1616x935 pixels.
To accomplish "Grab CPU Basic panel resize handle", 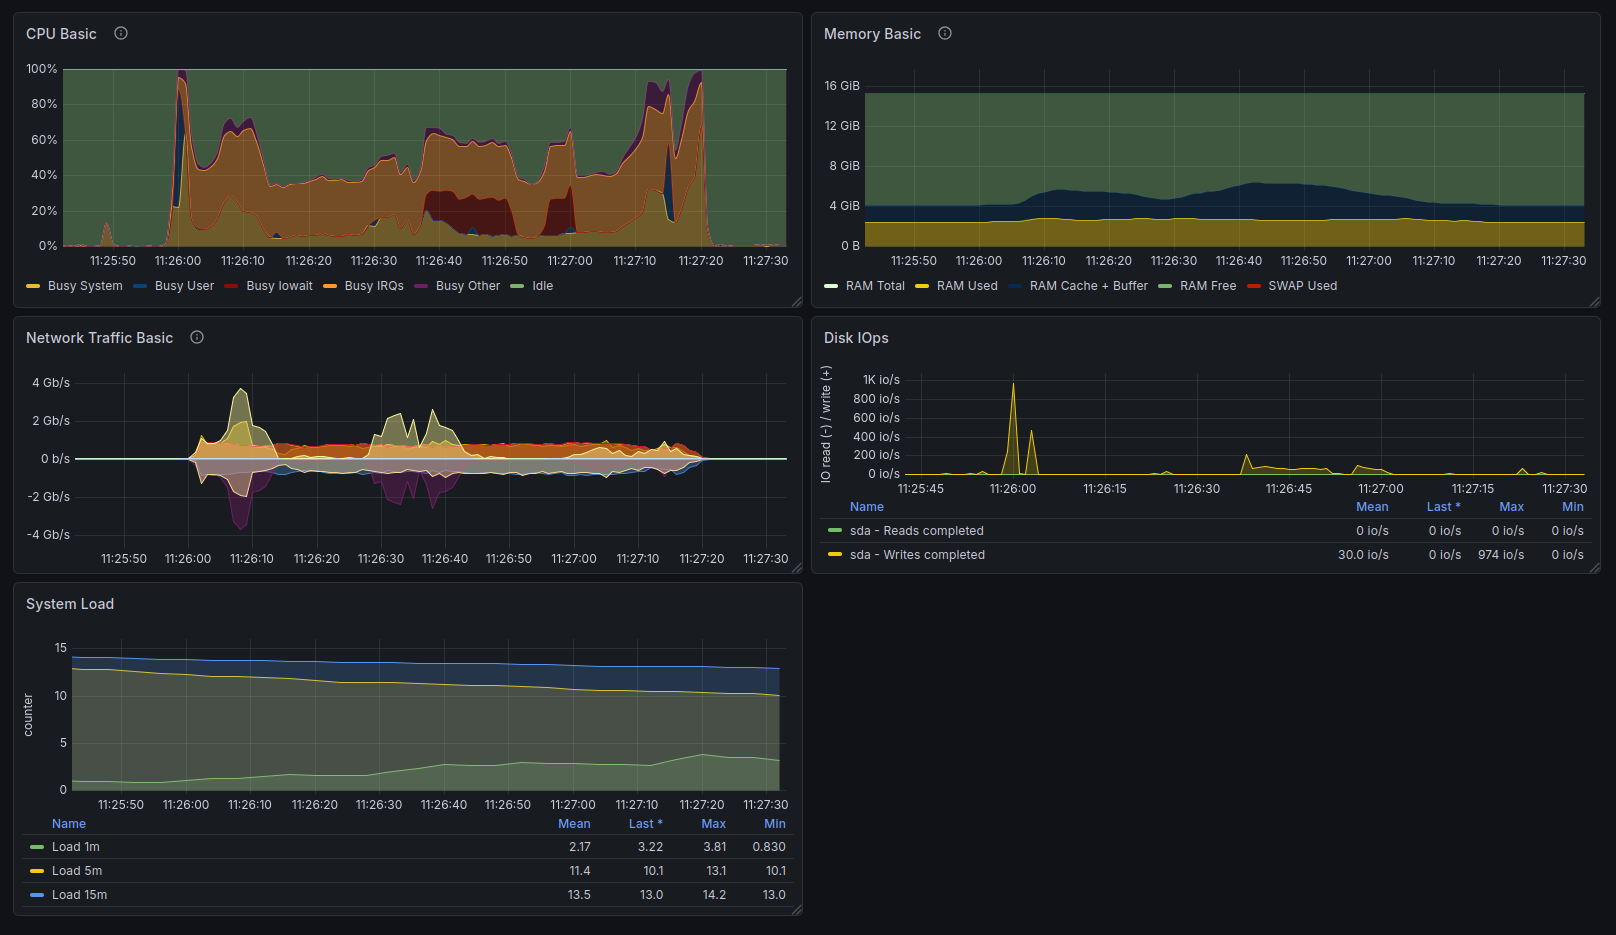I will point(797,302).
